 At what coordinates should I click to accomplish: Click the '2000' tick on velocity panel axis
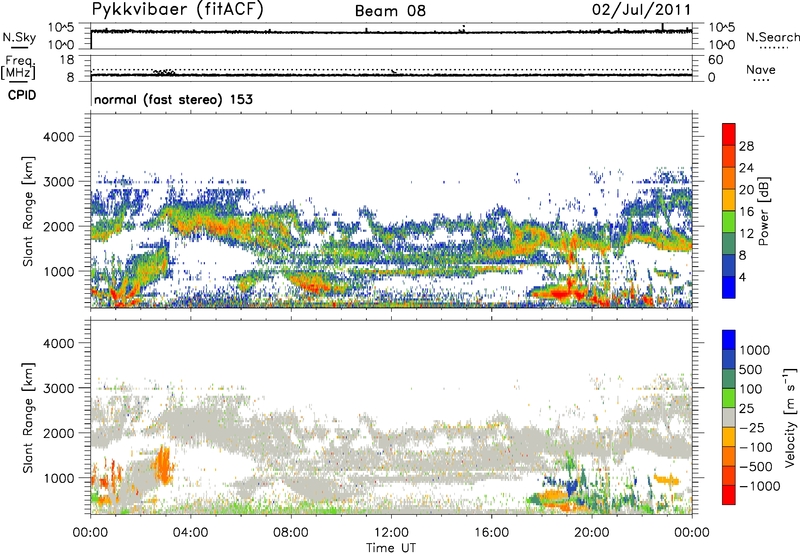coord(58,433)
